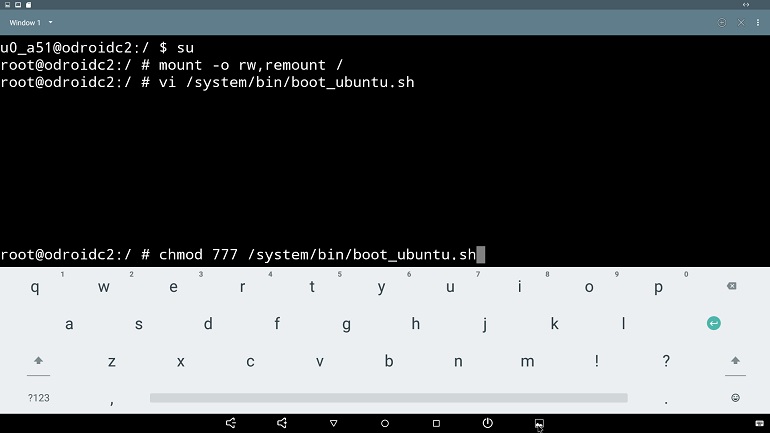Screen dimensions: 770x433
Task: Tap the Recents square navigation button
Action: click(436, 423)
